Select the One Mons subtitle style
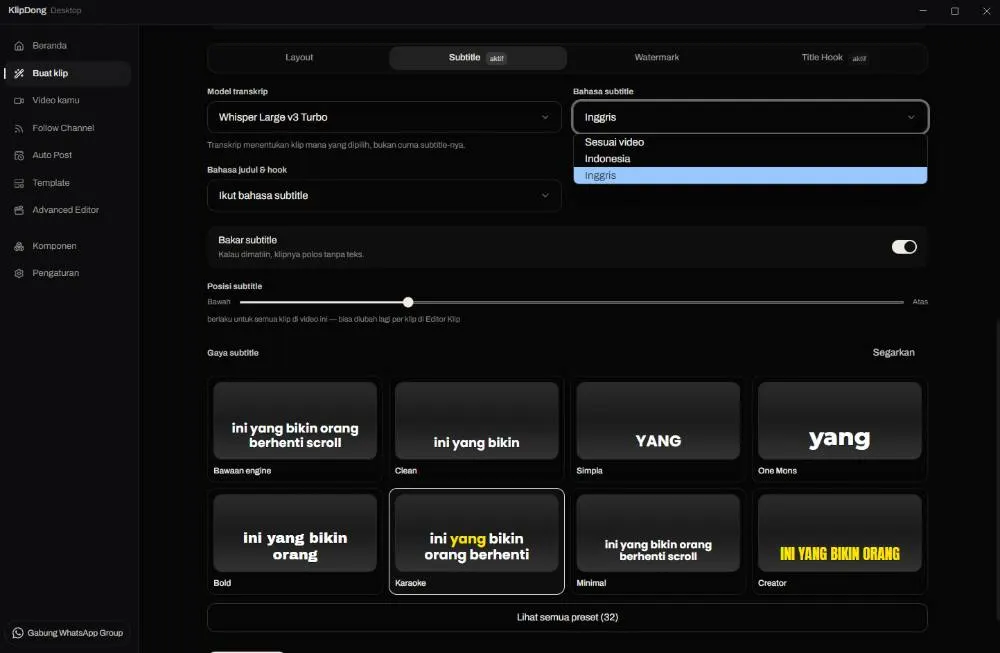The height and width of the screenshot is (653, 1000). [x=839, y=429]
